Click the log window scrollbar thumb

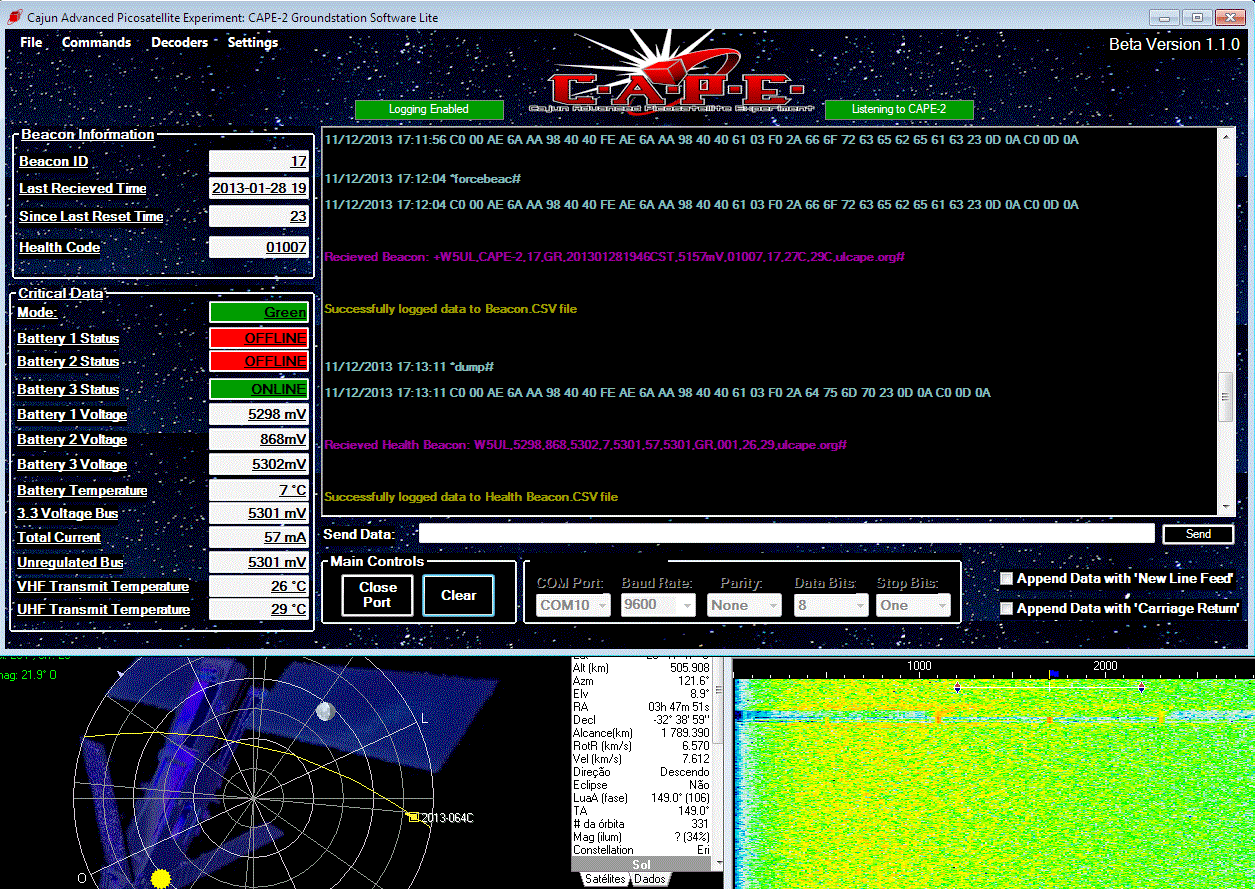tap(1226, 397)
